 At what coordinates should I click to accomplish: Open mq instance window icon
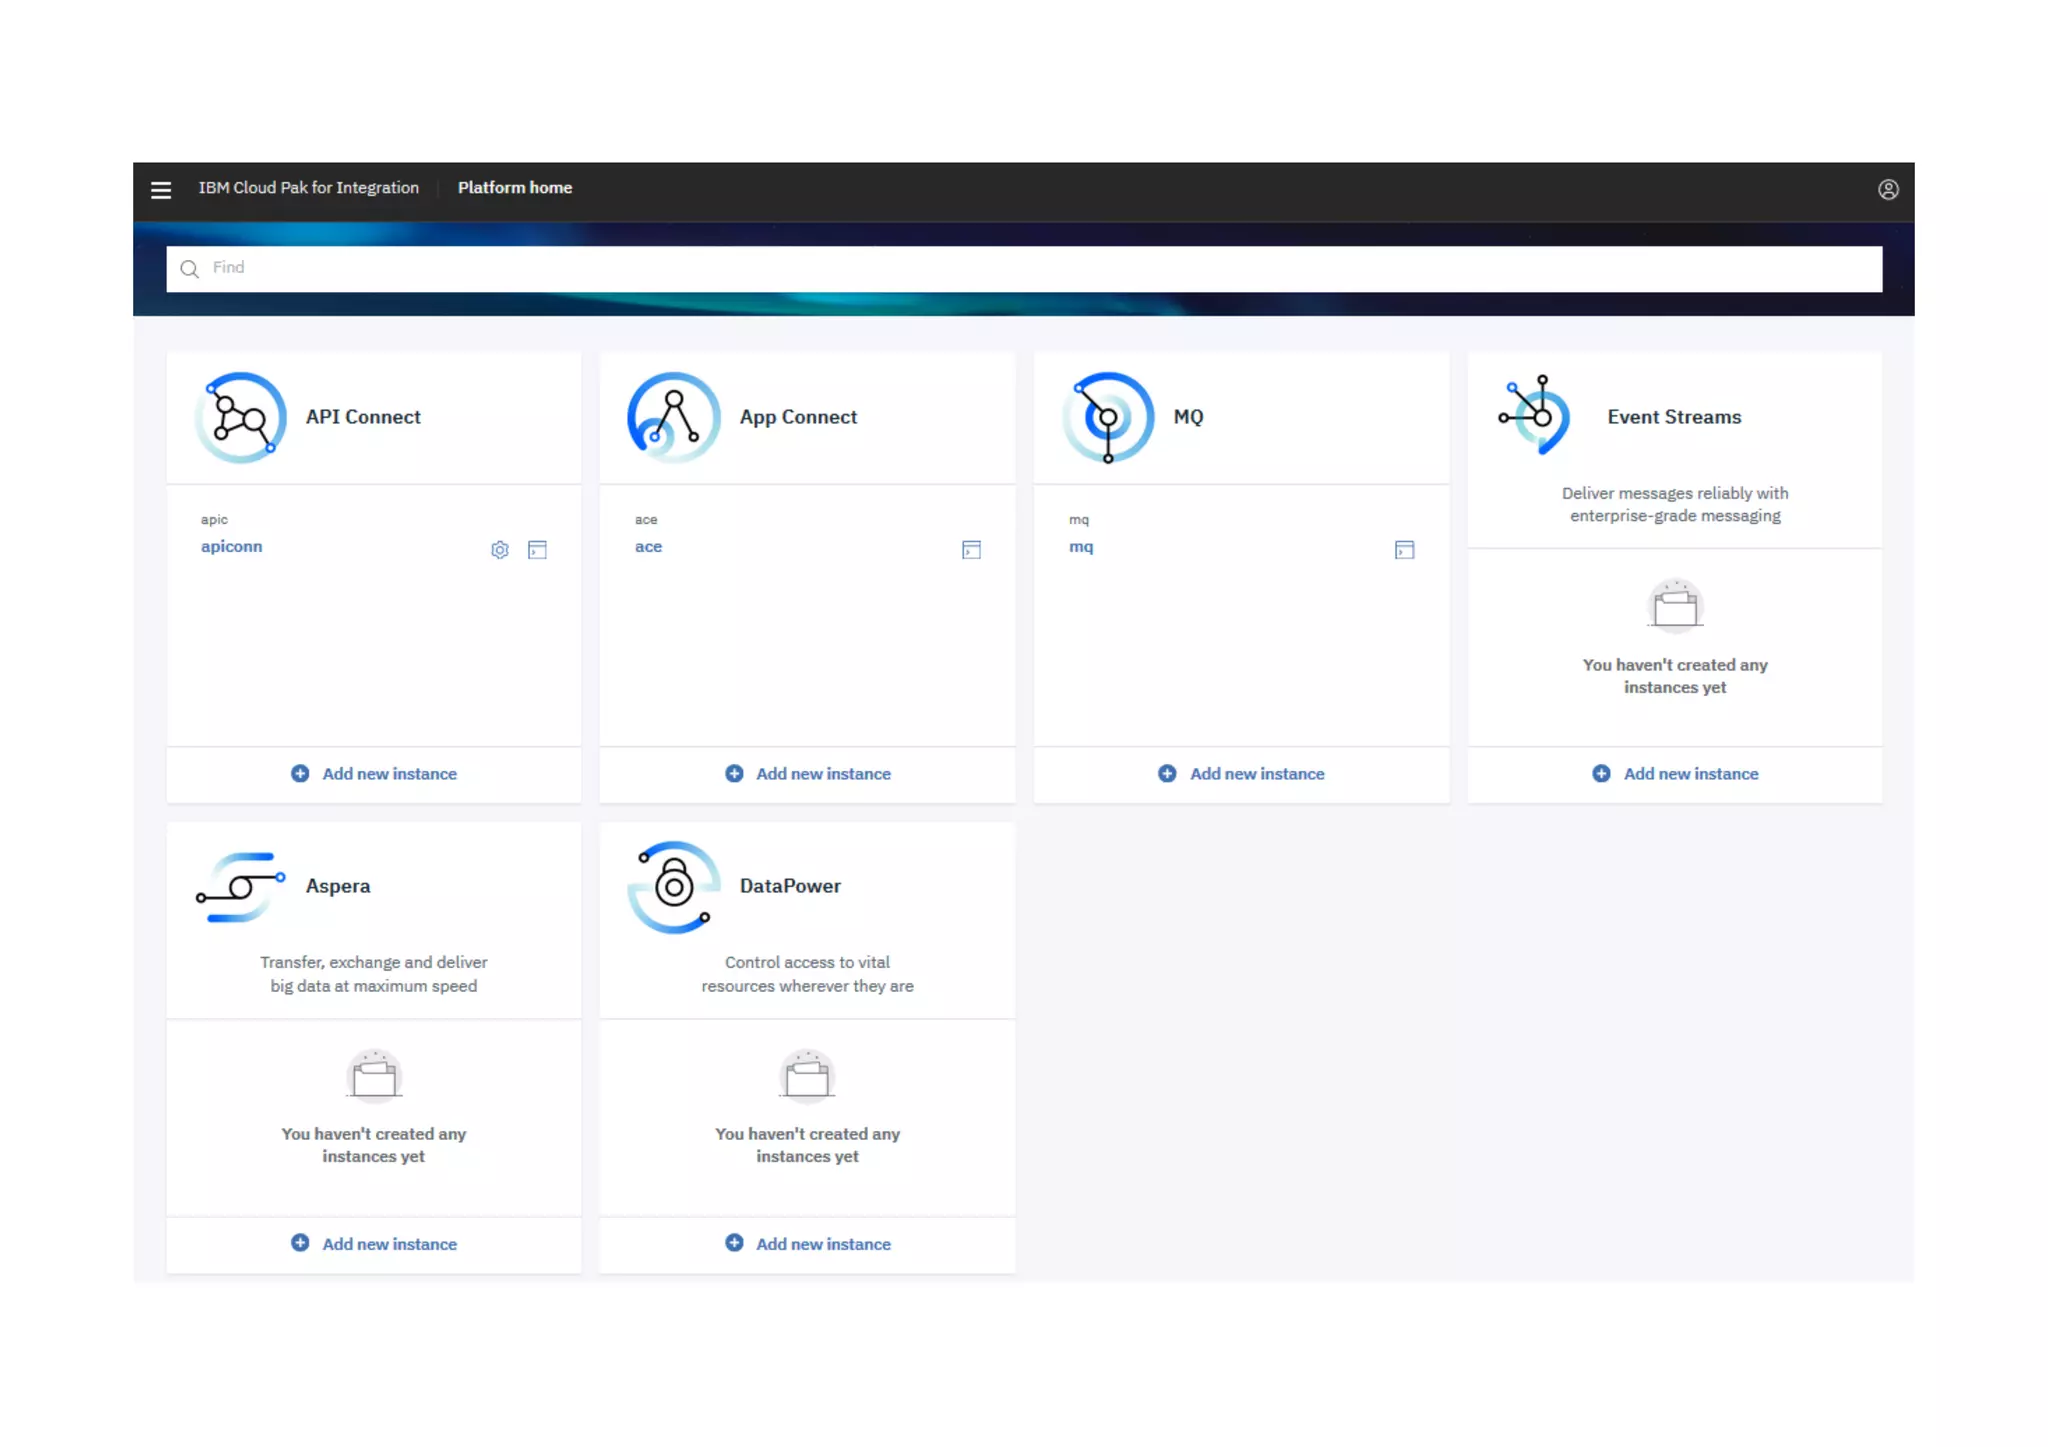(1404, 549)
